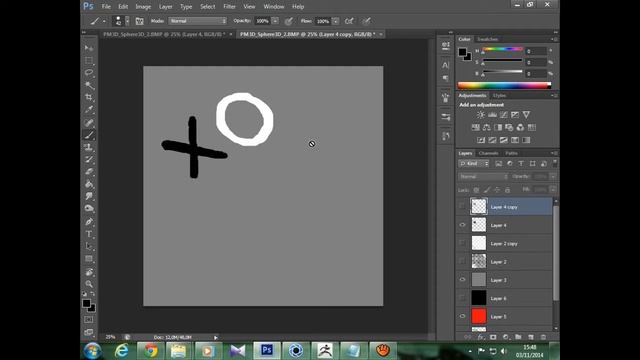640x360 pixels.
Task: Open Google Chrome from the taskbar
Action: tap(150, 351)
